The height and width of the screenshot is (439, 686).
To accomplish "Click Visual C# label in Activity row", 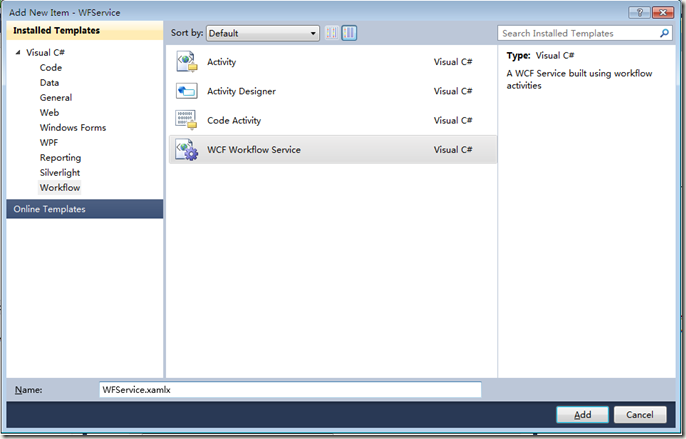I will click(453, 62).
